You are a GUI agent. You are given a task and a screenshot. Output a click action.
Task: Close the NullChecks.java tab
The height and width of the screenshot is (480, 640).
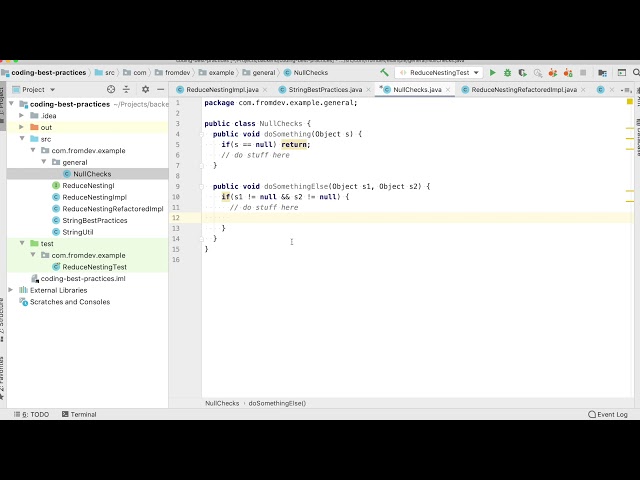(448, 90)
